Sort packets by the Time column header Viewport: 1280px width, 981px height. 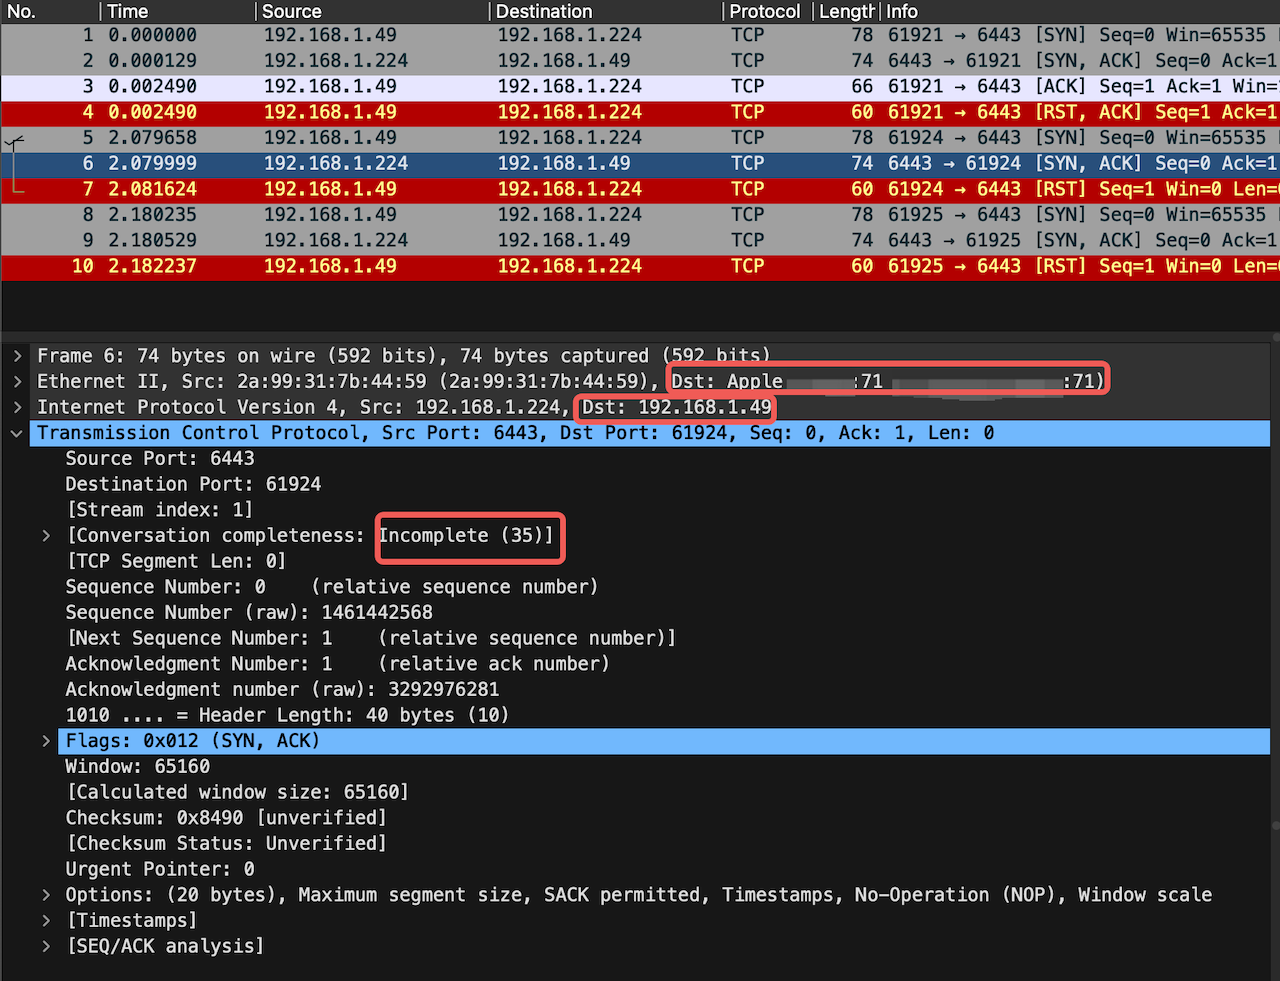128,12
